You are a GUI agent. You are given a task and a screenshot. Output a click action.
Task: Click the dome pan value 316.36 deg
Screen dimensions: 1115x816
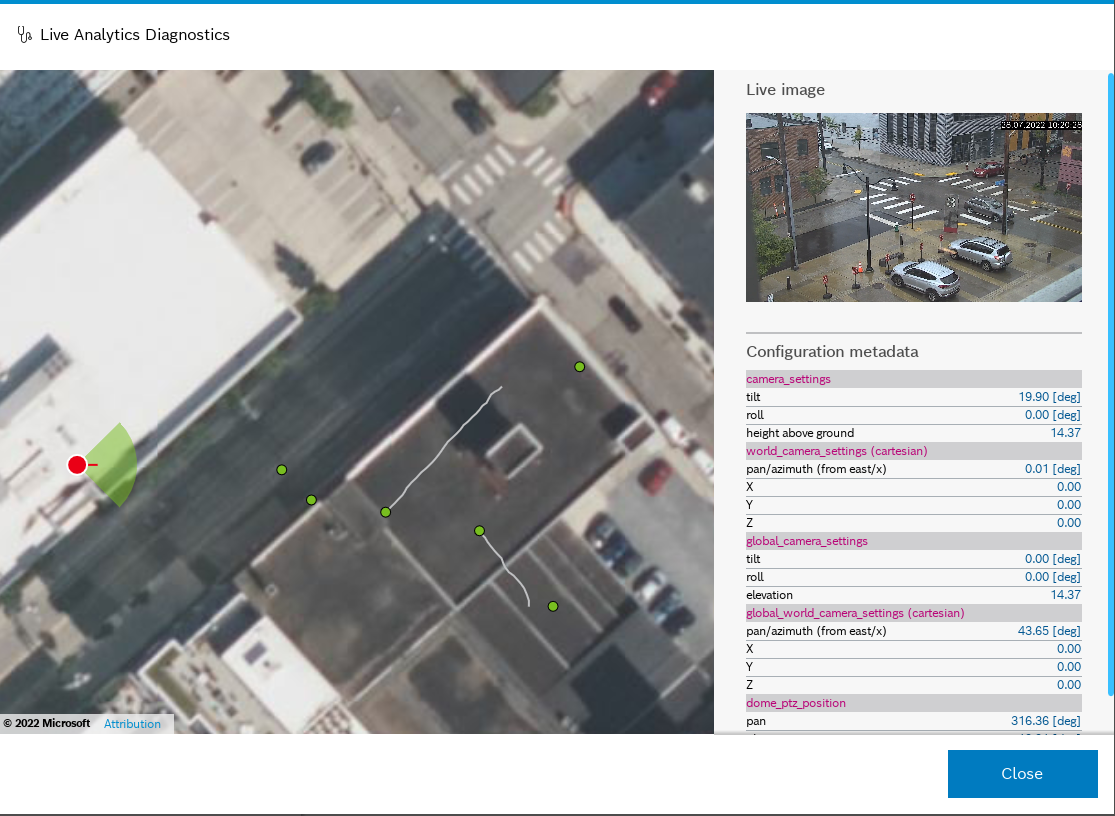(1046, 721)
